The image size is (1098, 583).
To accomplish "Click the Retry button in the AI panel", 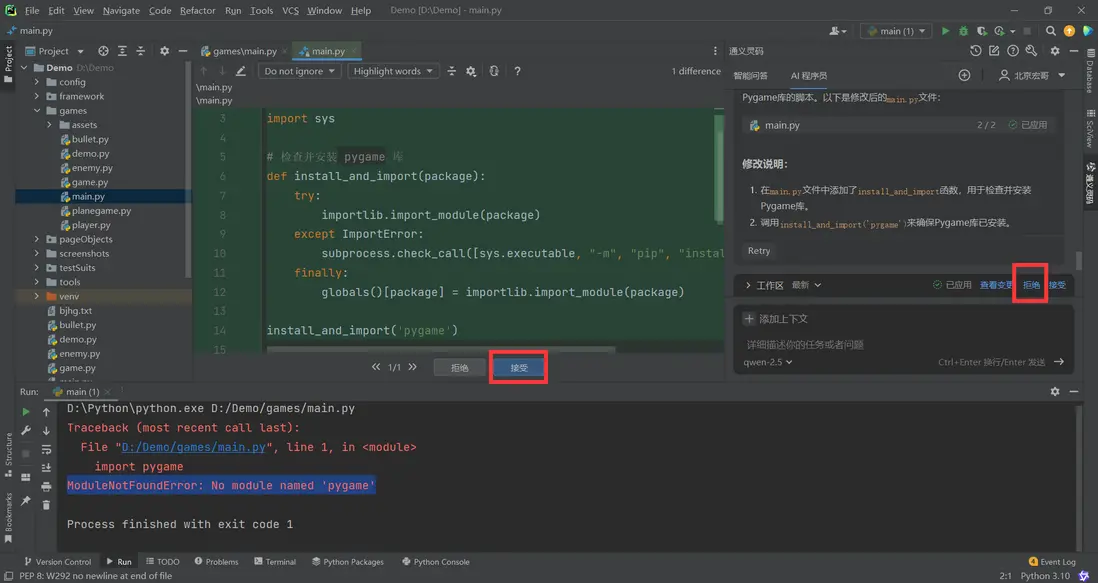I will (758, 251).
